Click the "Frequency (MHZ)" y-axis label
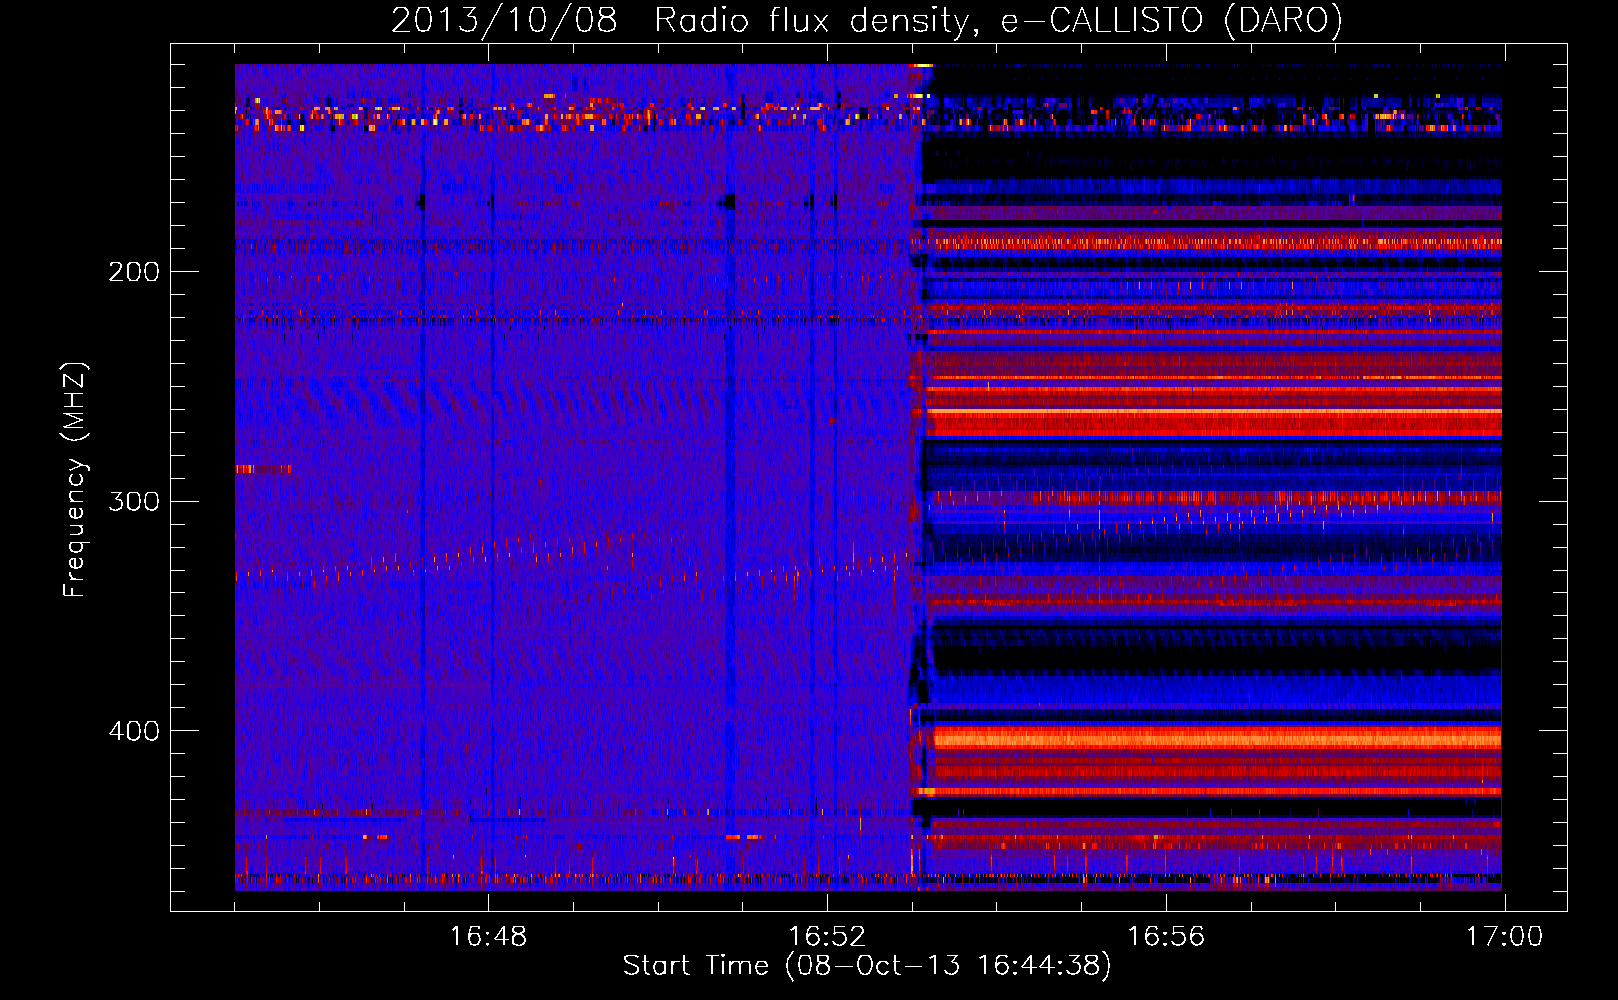Image resolution: width=1618 pixels, height=1000 pixels. pos(75,480)
